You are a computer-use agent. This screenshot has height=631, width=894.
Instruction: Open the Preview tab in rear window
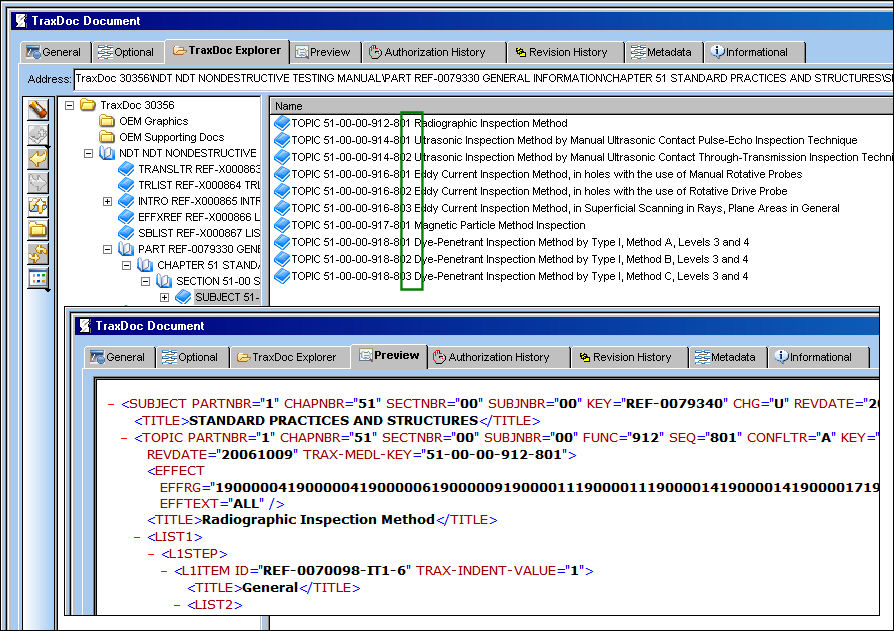tap(326, 52)
